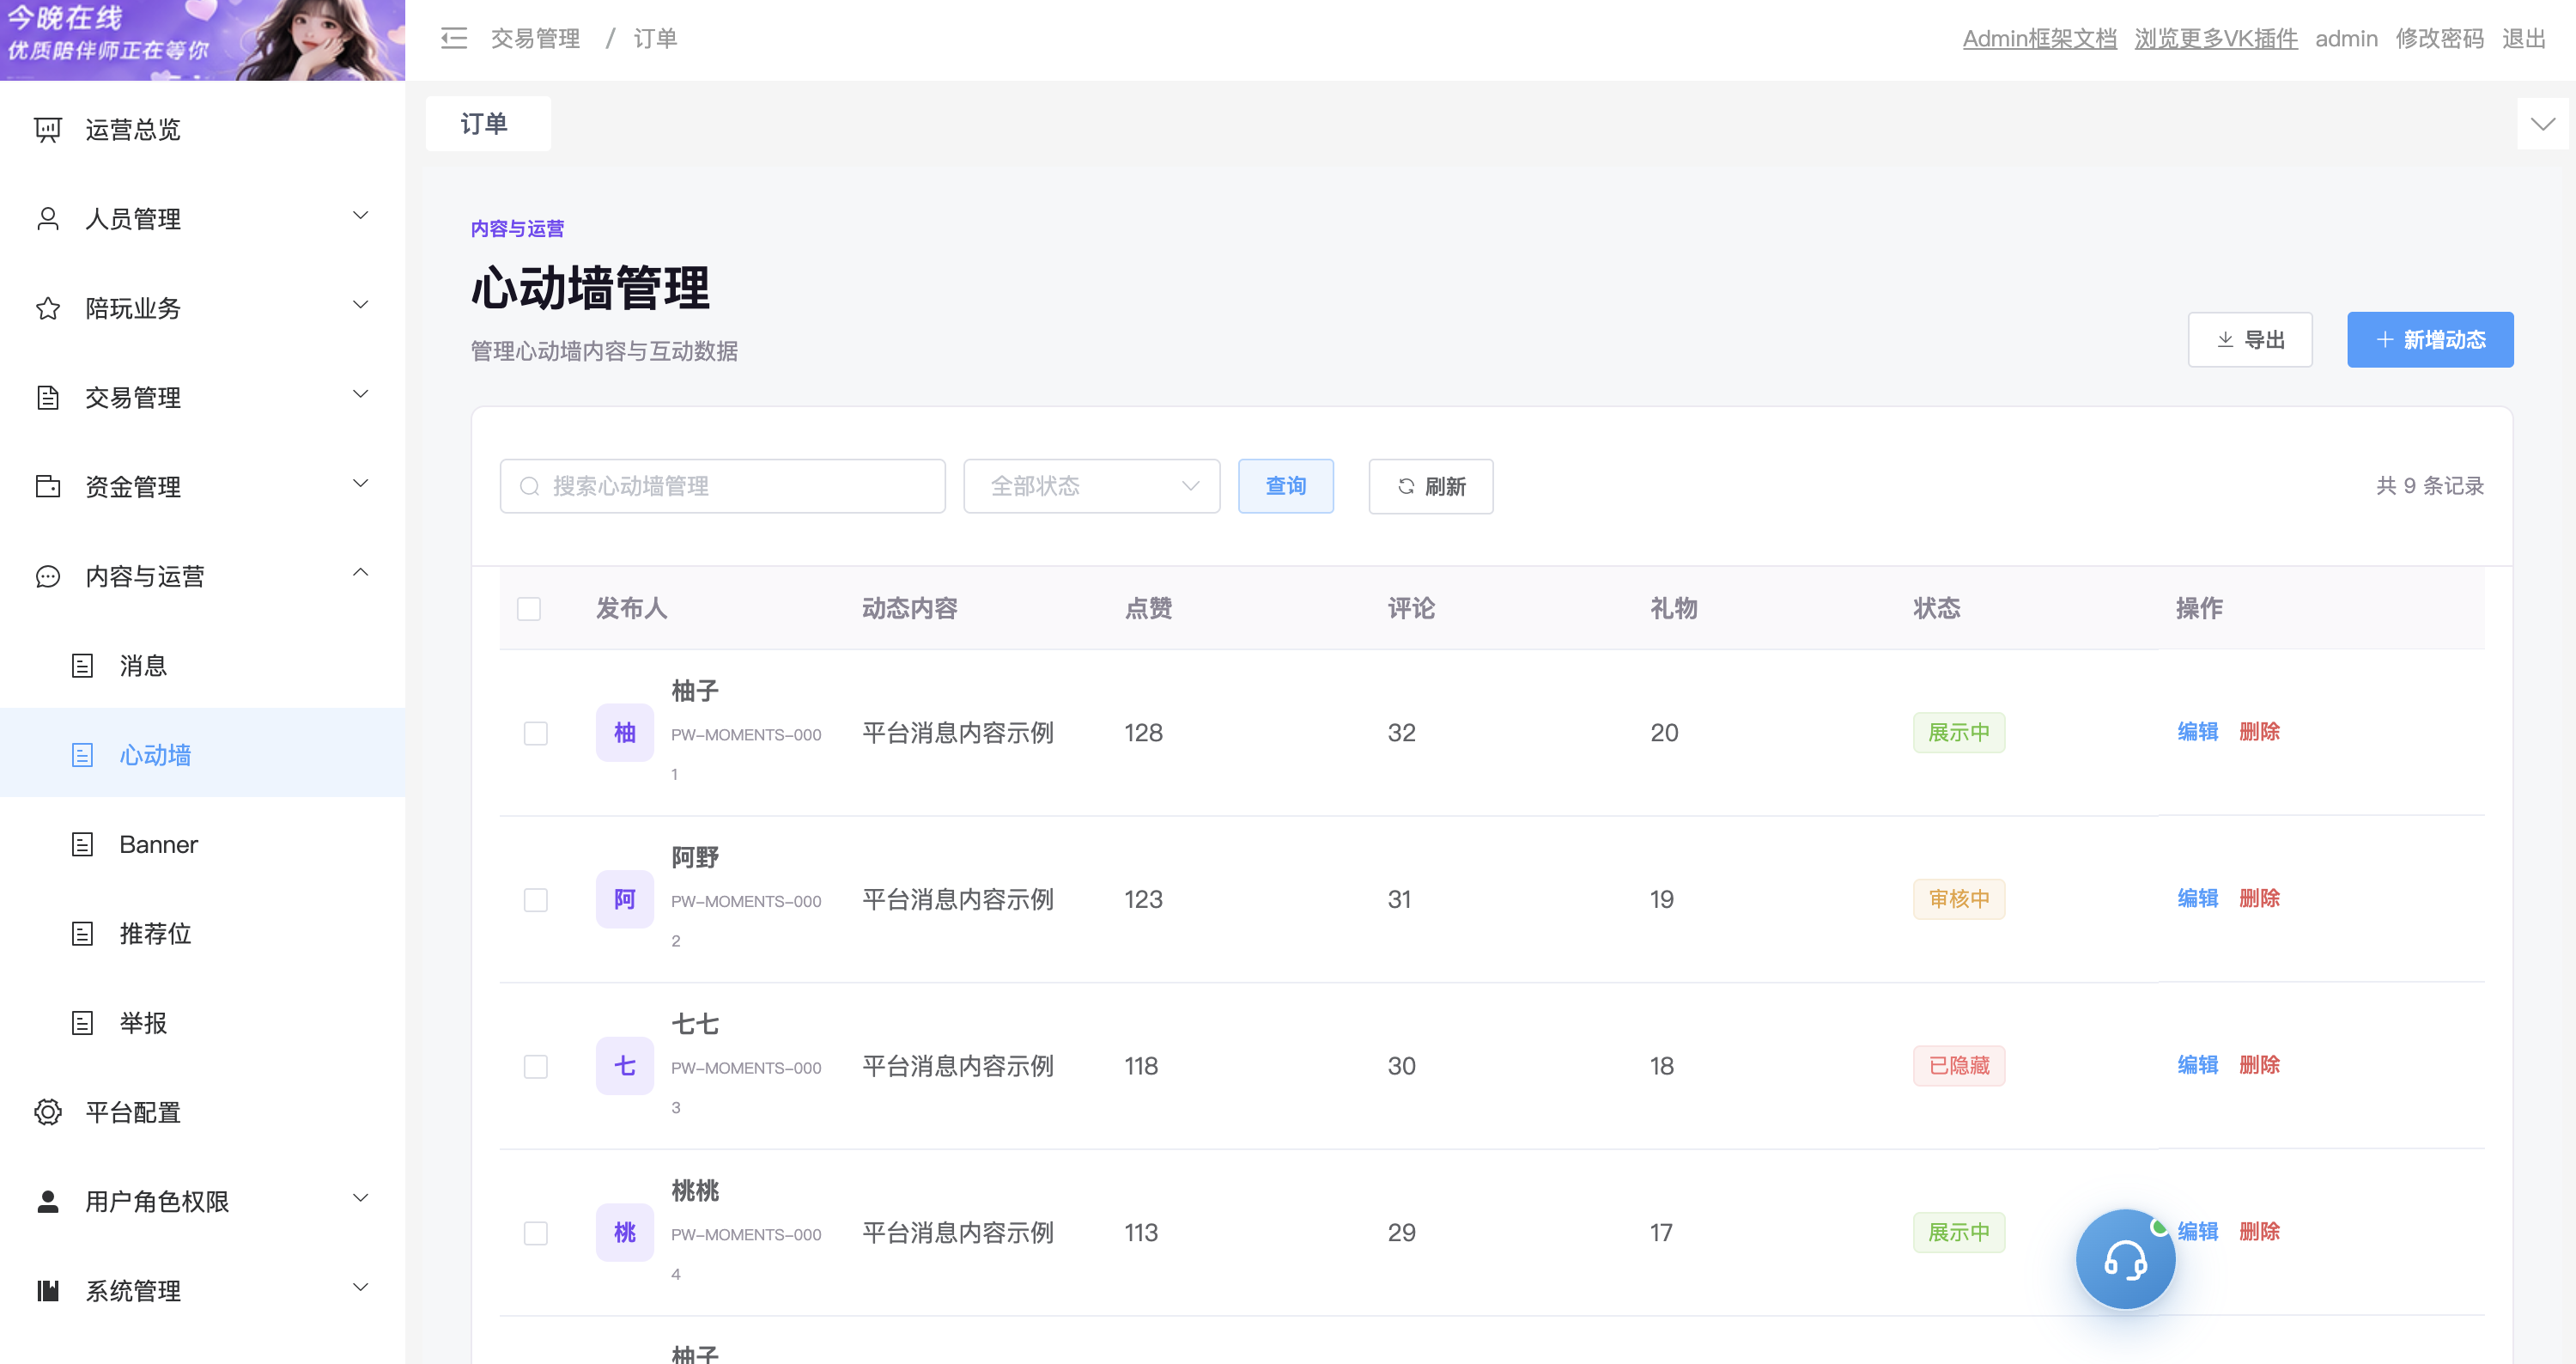Click 退出 to log out
2576x1364 pixels.
click(x=2524, y=38)
